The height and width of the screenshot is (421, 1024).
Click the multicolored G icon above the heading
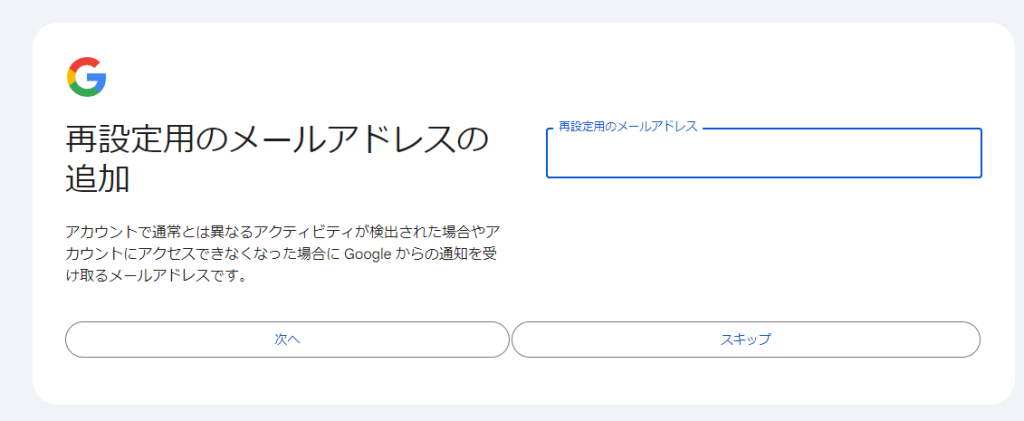click(87, 77)
